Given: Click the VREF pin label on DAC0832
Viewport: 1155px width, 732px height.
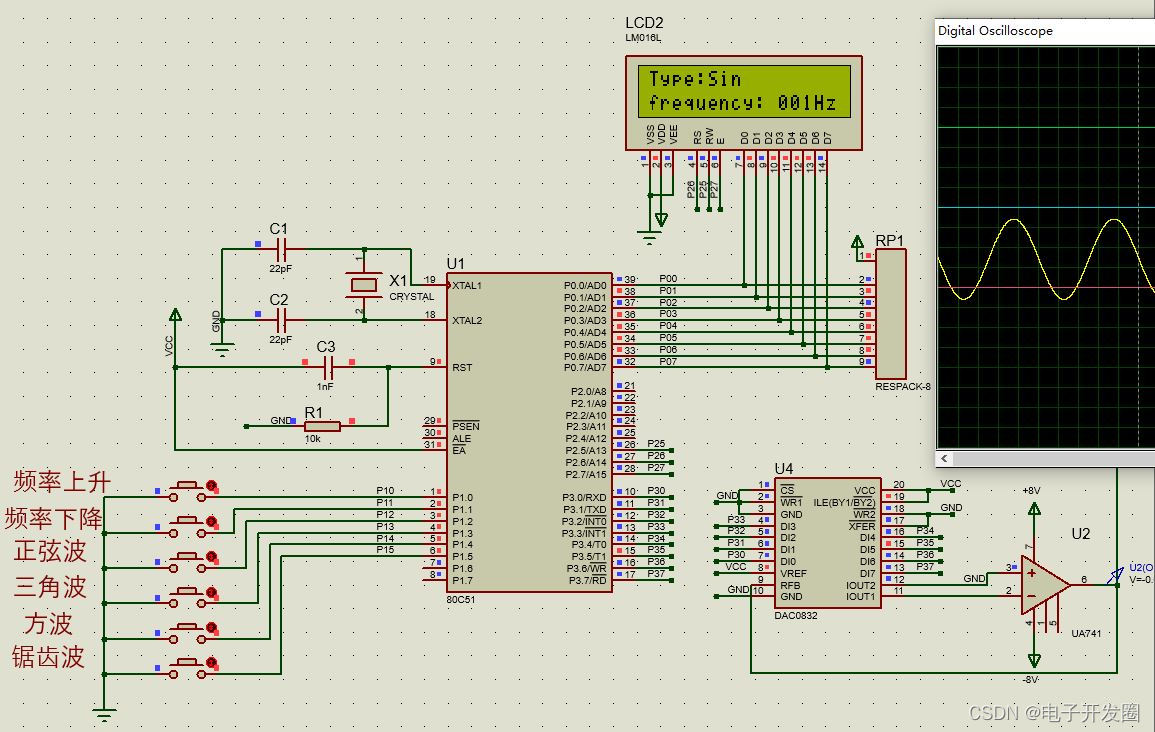Looking at the screenshot, I should tap(793, 574).
